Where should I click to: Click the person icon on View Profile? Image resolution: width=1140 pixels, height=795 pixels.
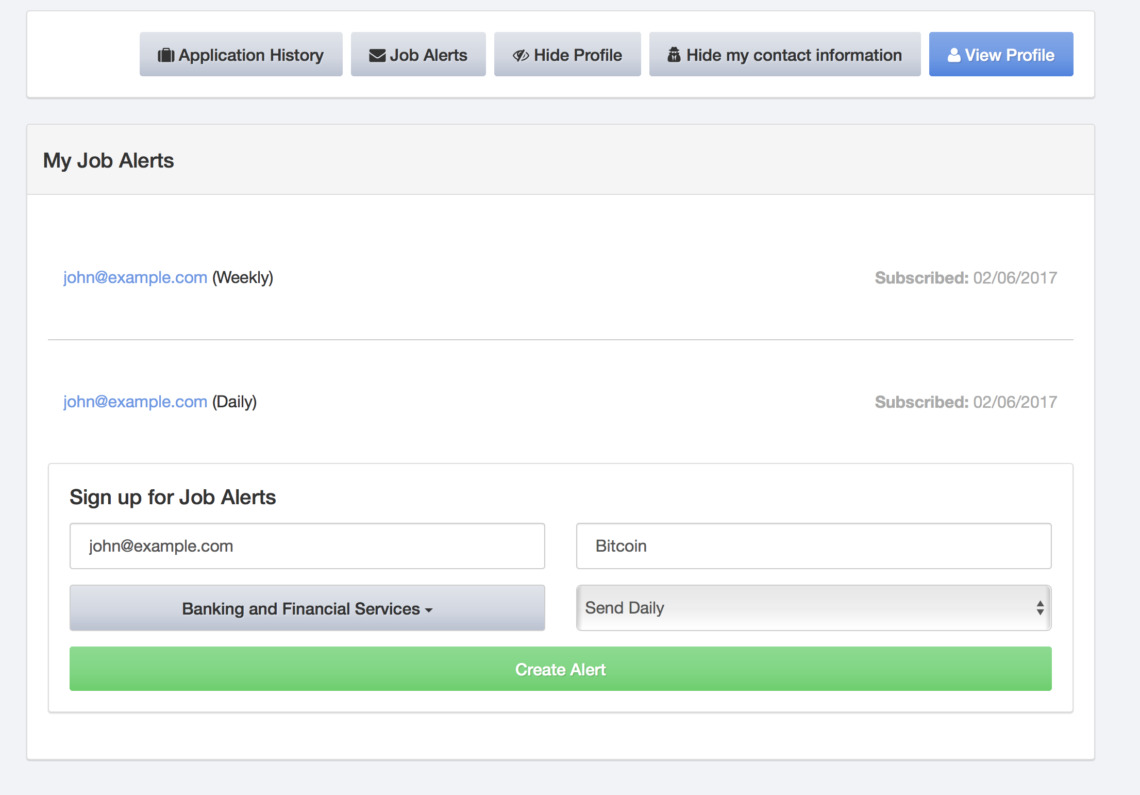click(x=954, y=54)
